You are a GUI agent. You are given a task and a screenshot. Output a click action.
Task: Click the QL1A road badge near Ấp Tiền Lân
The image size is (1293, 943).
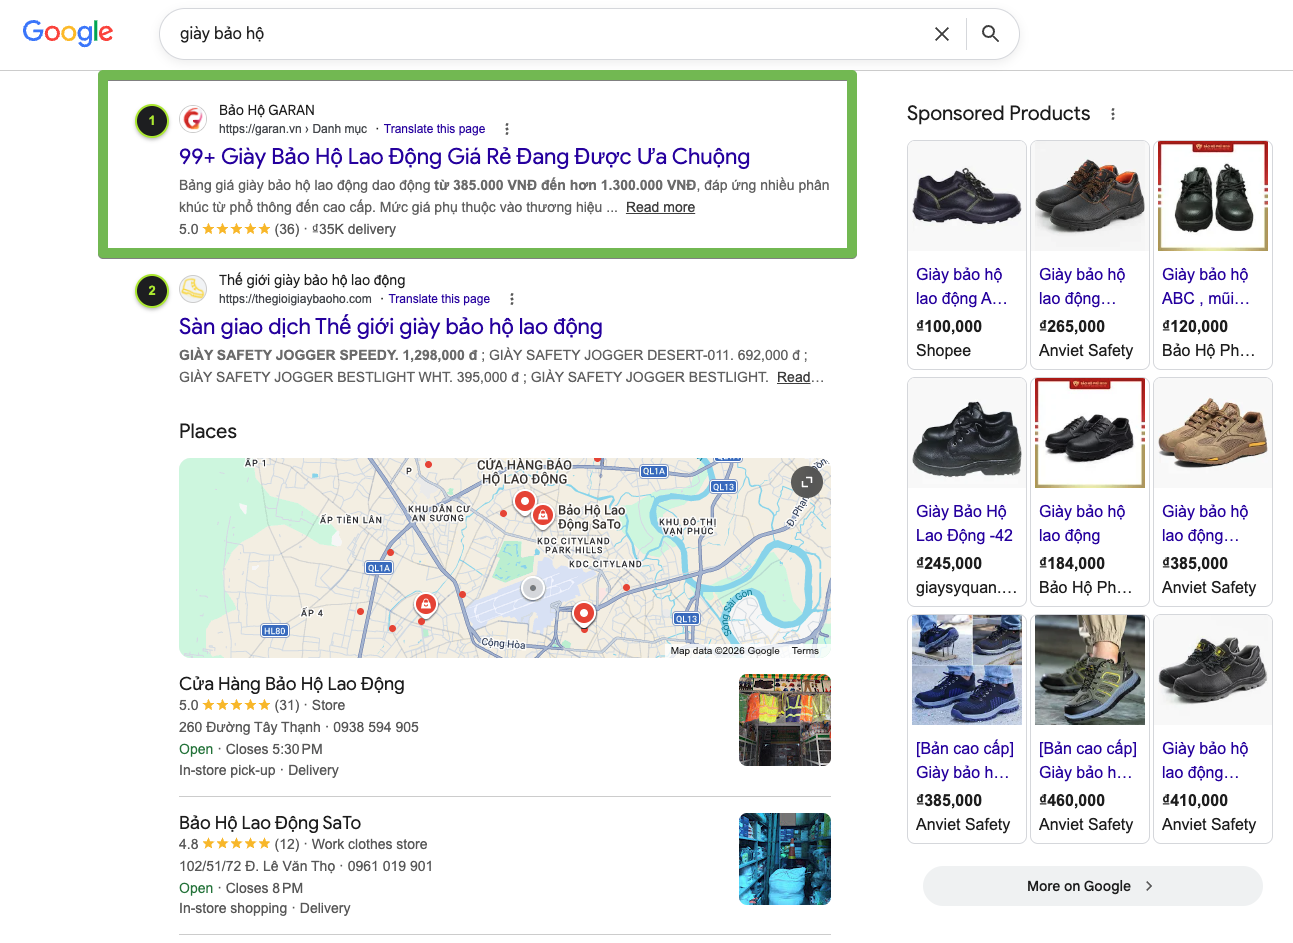click(379, 567)
